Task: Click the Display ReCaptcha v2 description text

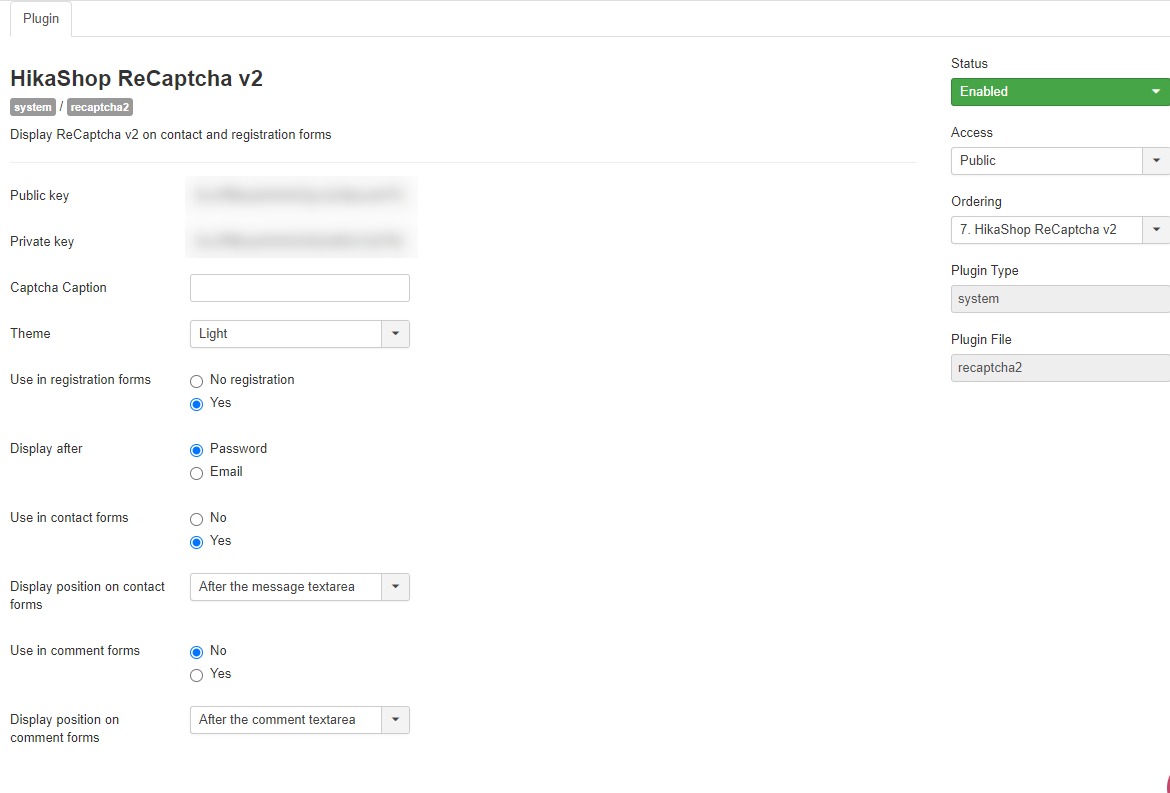Action: point(171,135)
